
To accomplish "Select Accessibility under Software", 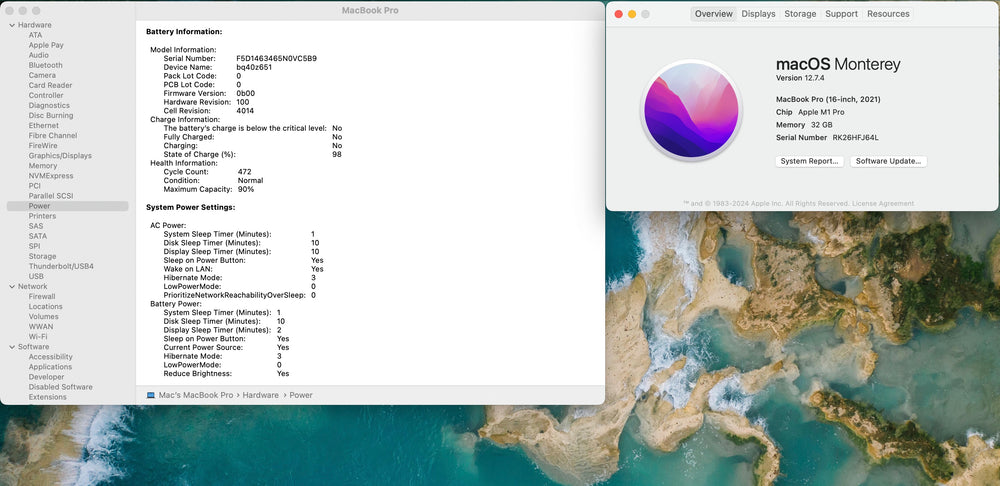I will point(50,357).
